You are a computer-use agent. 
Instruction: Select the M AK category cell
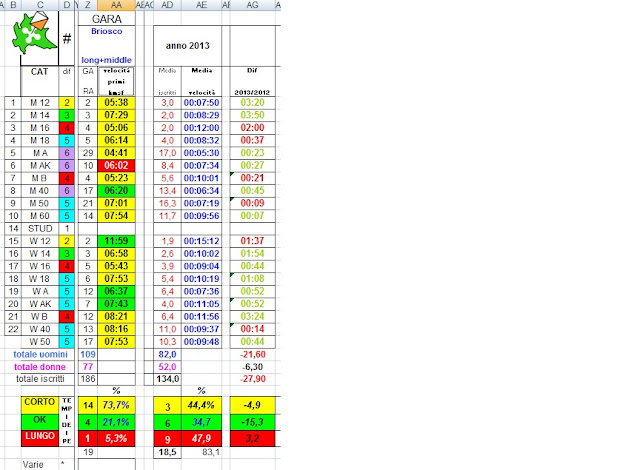[x=40, y=166]
